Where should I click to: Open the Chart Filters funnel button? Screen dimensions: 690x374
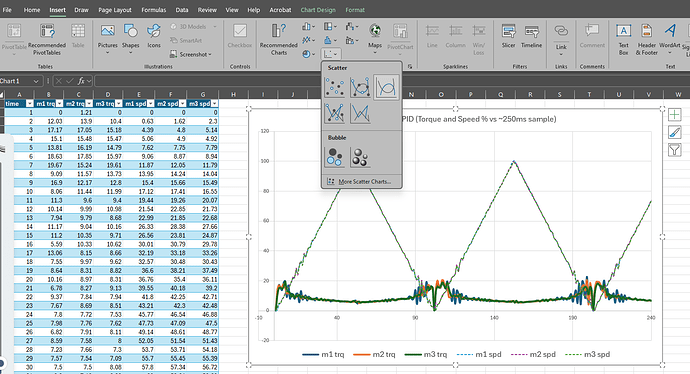click(675, 150)
